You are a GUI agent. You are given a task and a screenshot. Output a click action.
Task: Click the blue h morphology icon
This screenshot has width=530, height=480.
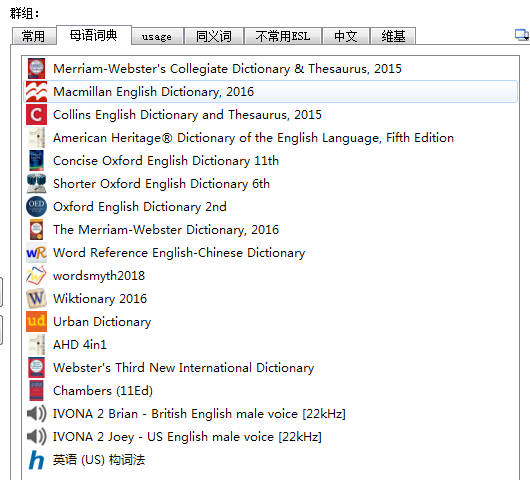tap(36, 460)
